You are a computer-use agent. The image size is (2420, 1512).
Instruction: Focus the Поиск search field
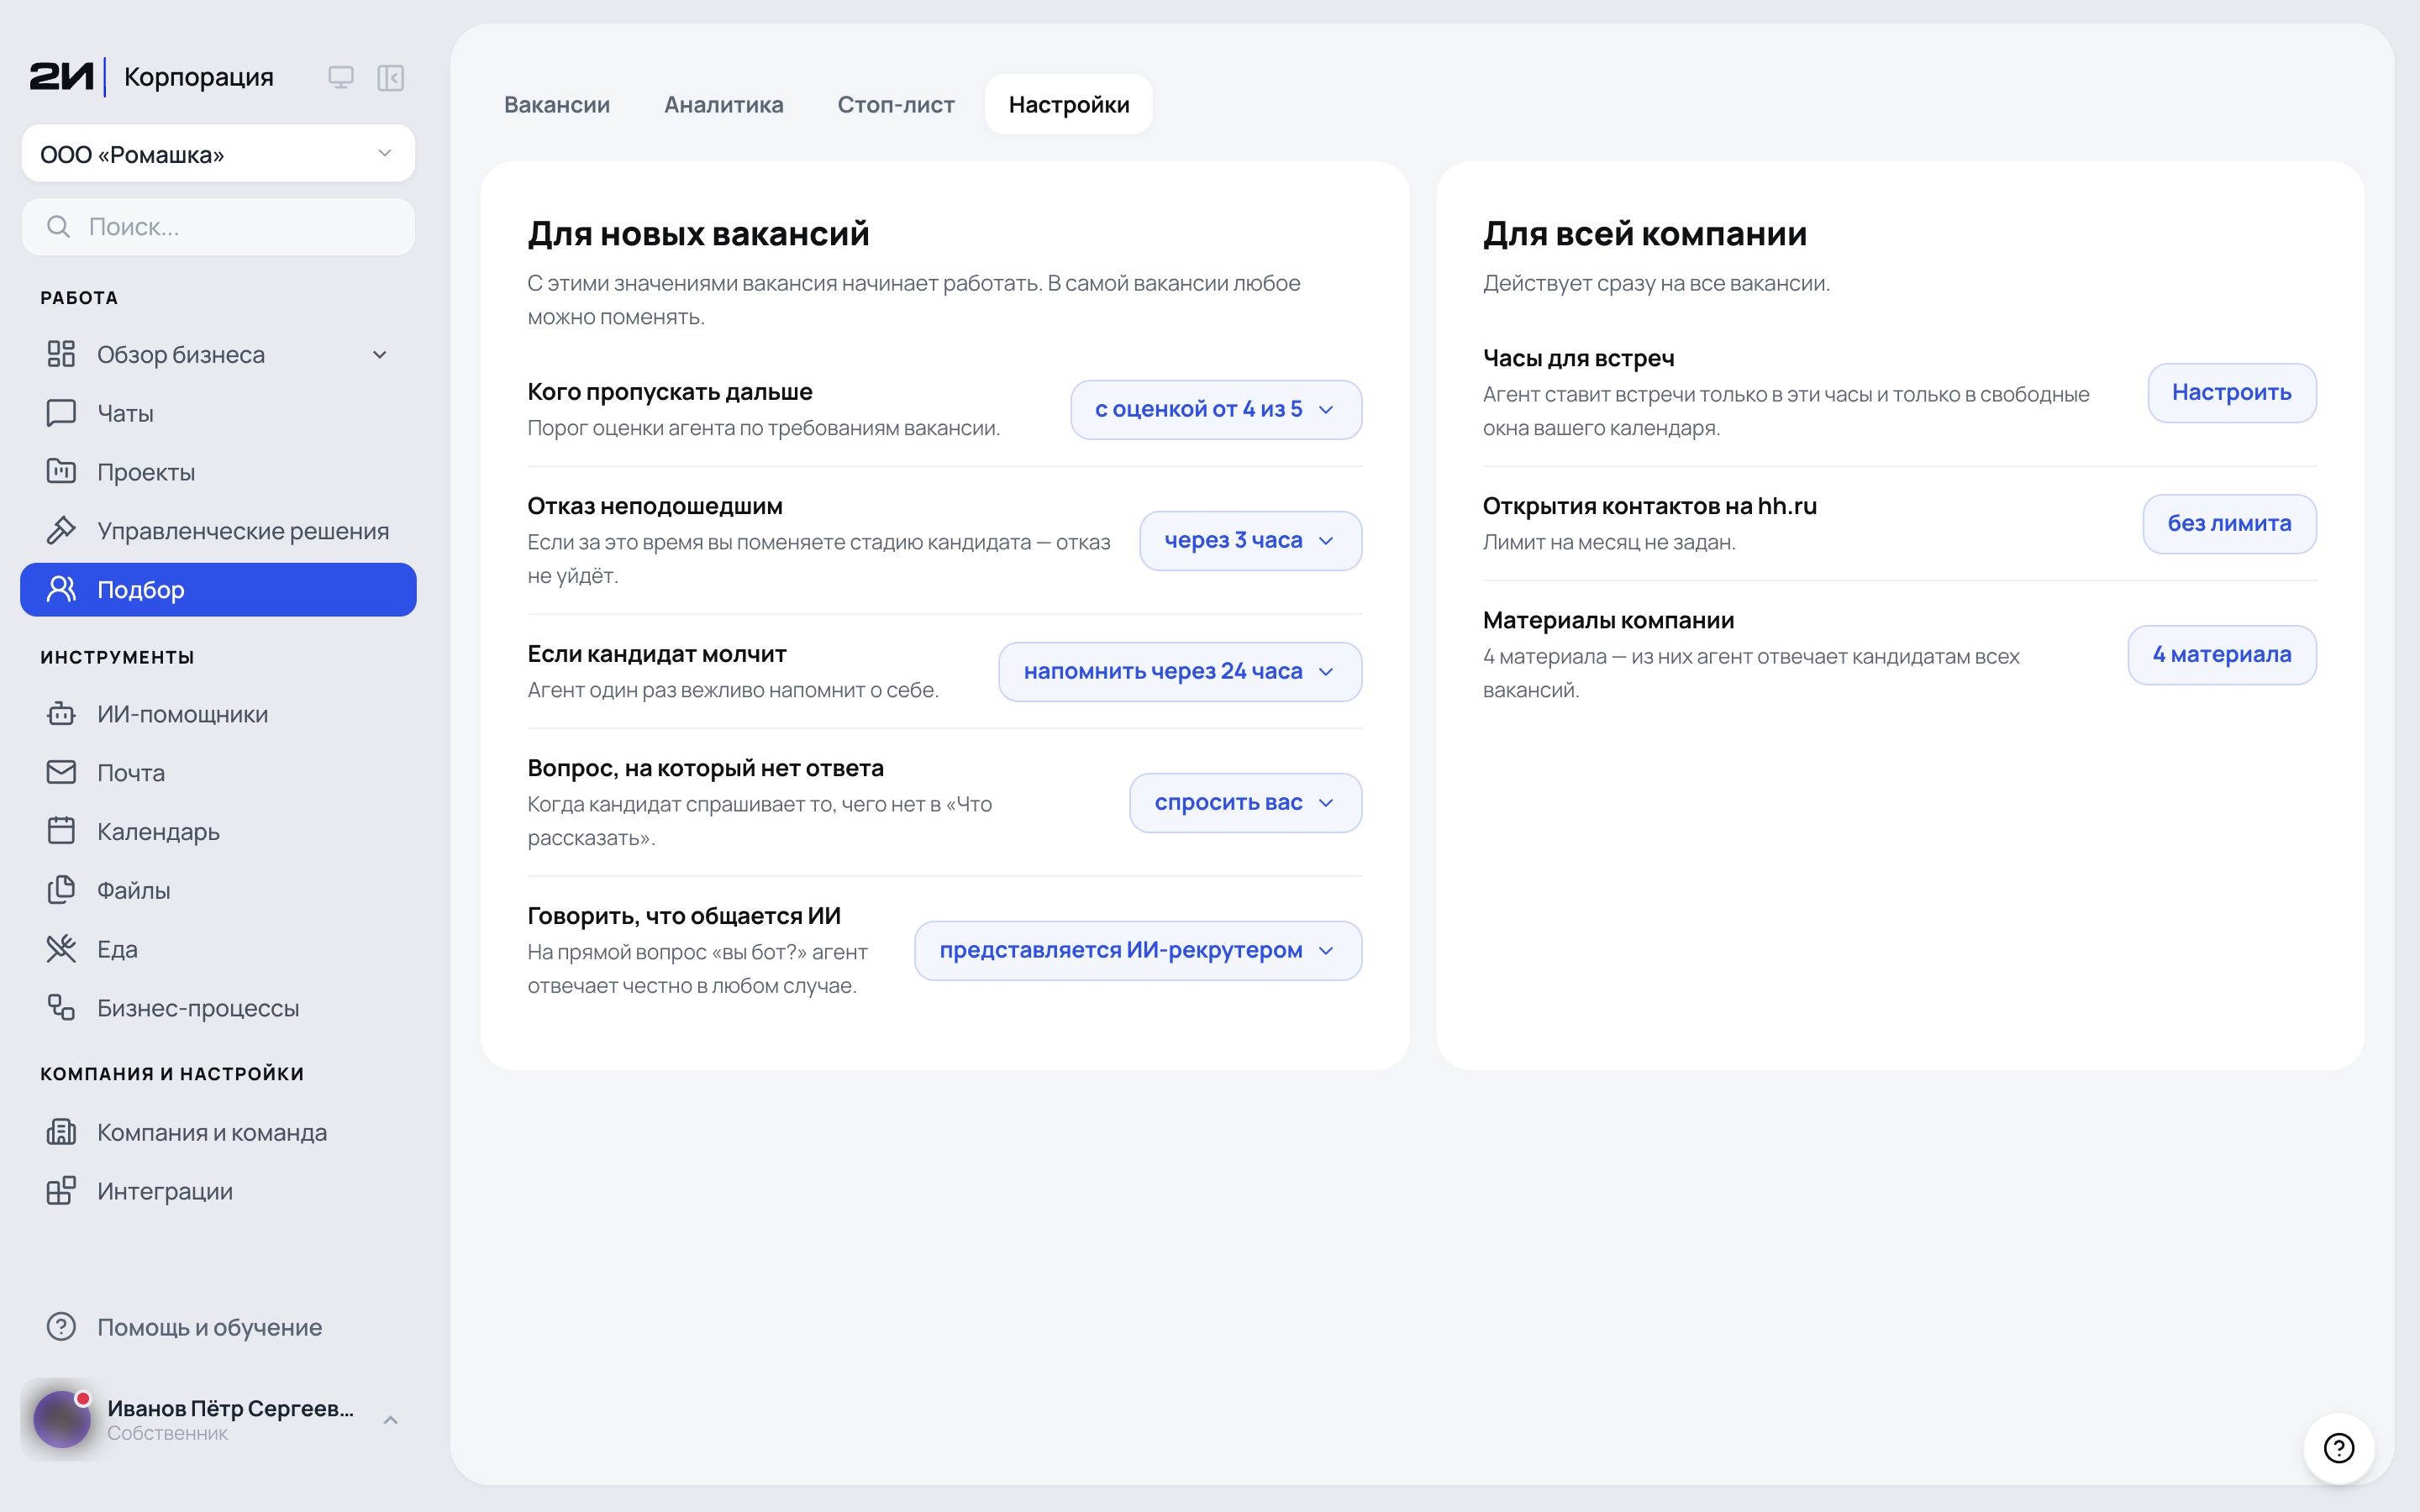point(218,227)
